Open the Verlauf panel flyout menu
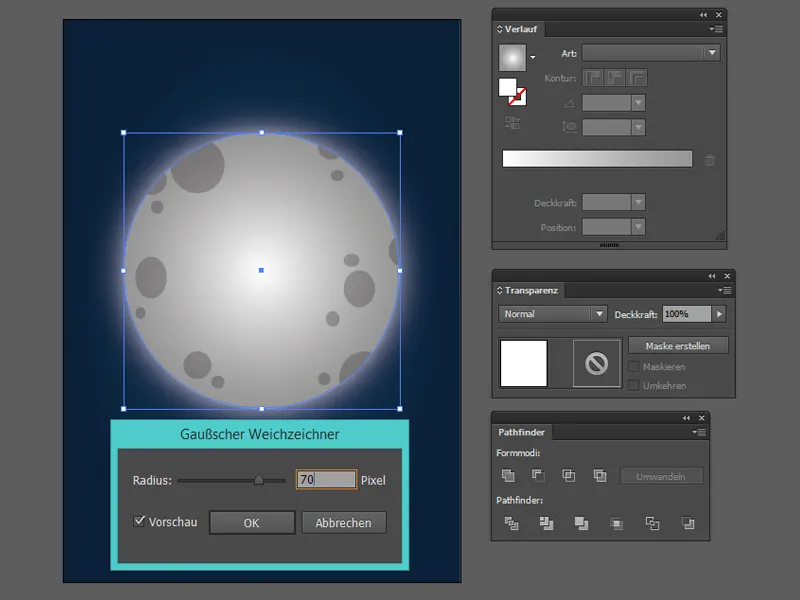The height and width of the screenshot is (600, 800). 716,29
